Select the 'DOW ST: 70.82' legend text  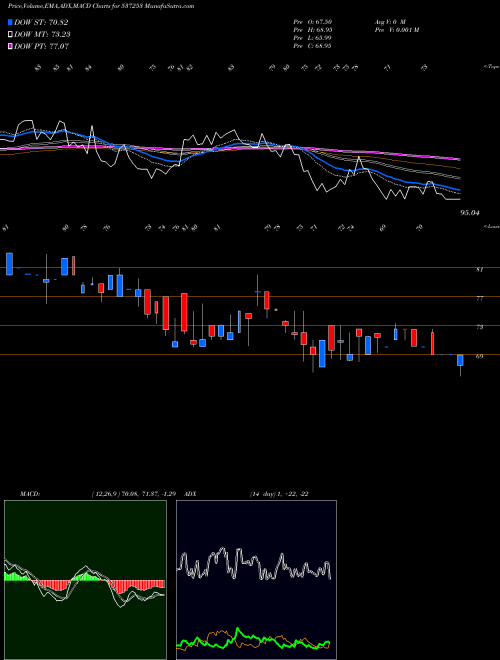coord(41,22)
